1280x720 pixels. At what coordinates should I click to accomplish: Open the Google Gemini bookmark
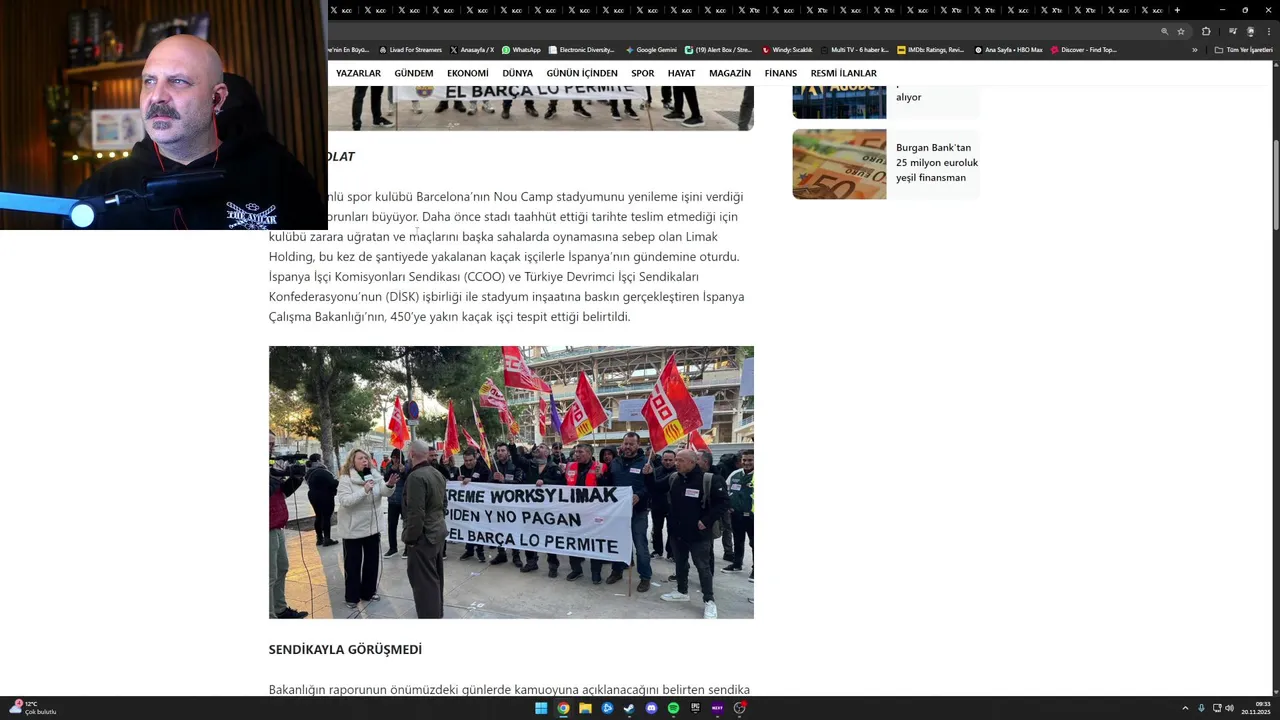(x=651, y=50)
